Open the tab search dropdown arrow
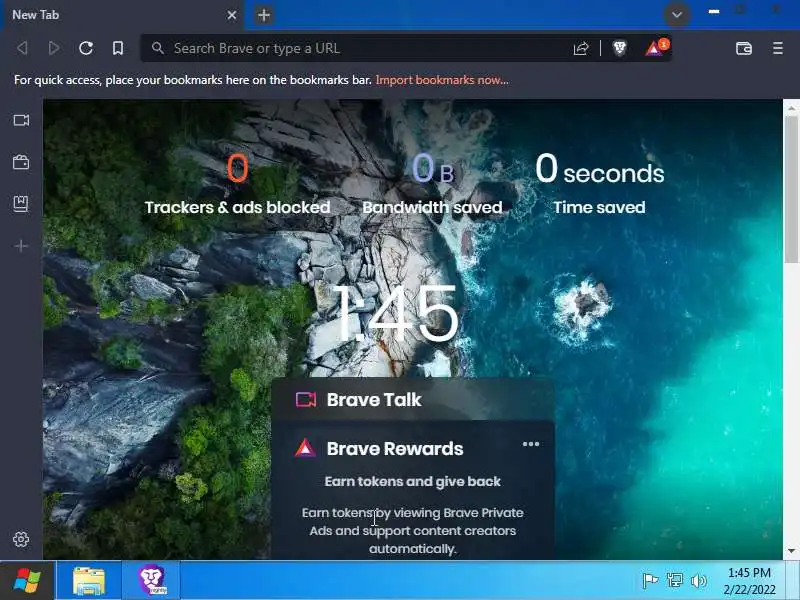This screenshot has height=600, width=800. (x=677, y=15)
